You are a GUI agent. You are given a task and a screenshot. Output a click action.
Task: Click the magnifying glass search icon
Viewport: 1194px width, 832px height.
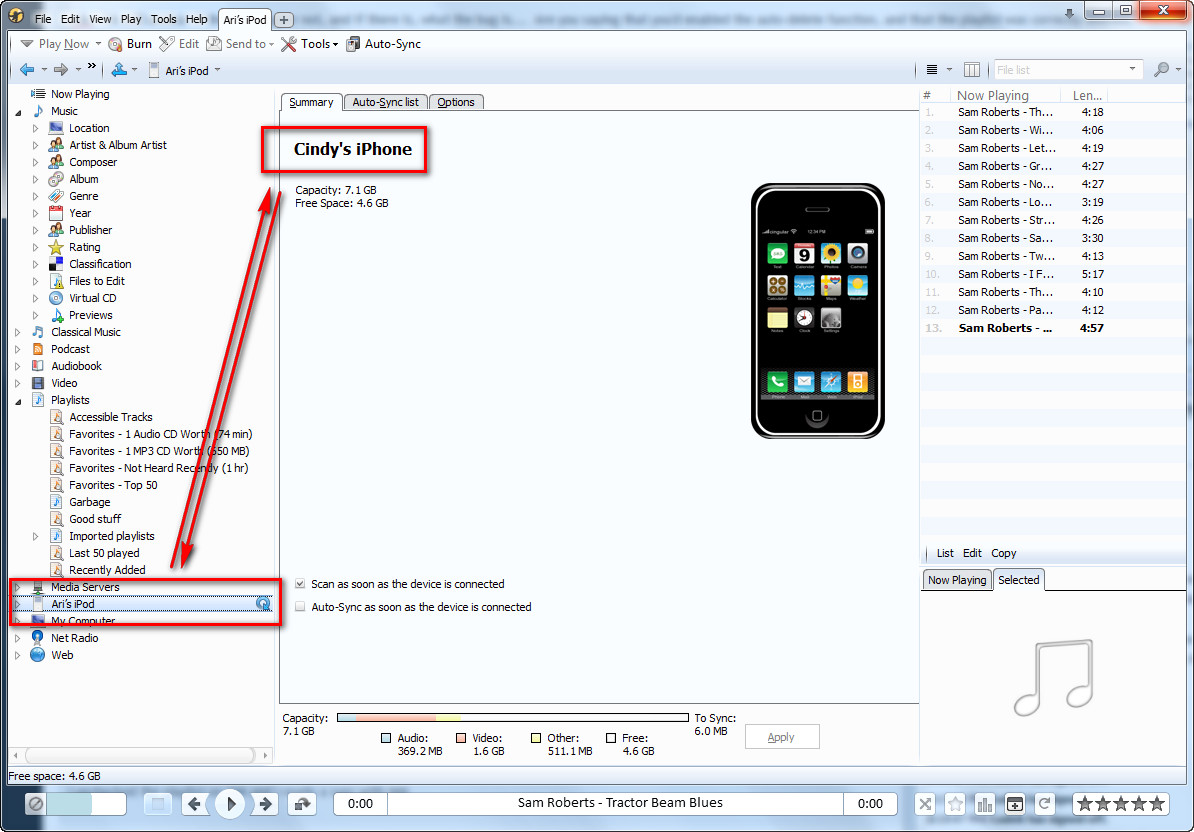pyautogui.click(x=1161, y=70)
